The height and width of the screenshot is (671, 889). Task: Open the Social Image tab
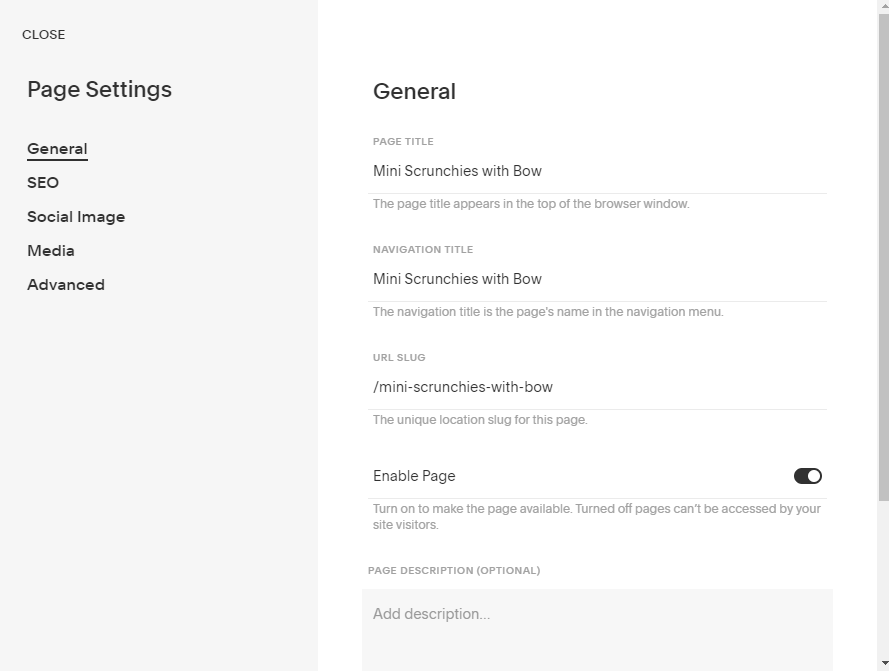[76, 217]
